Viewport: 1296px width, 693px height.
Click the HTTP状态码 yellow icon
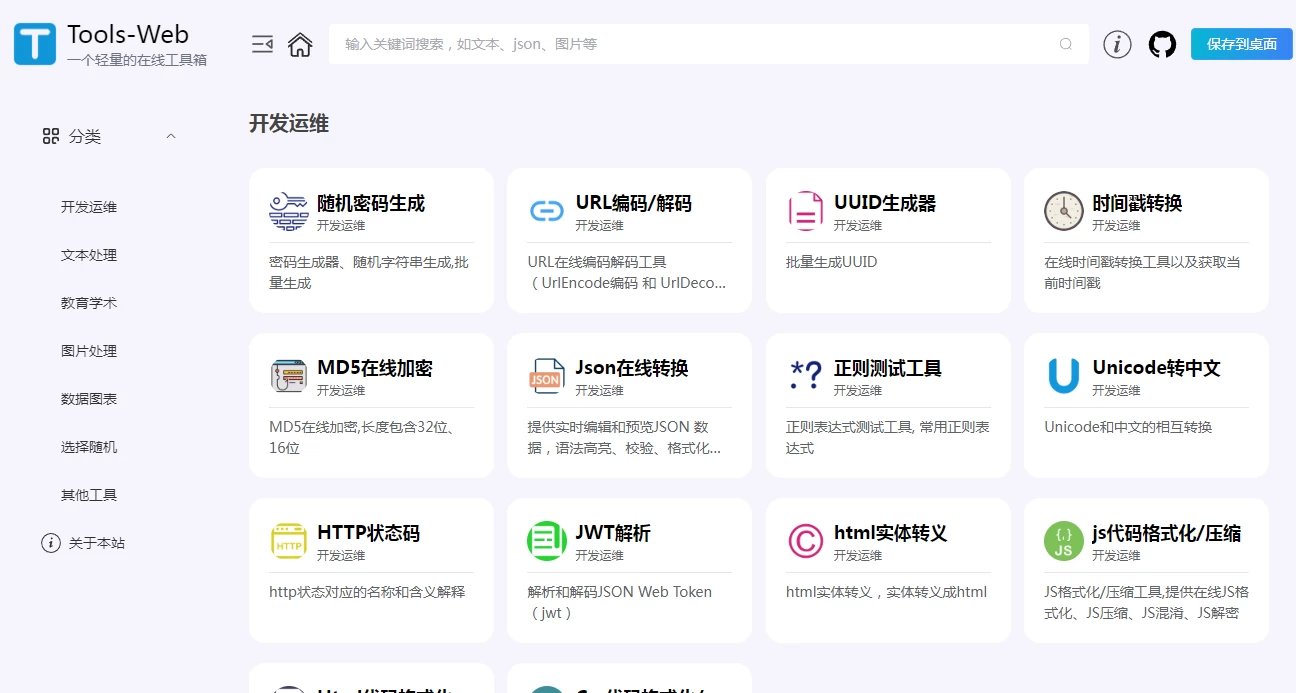point(289,541)
